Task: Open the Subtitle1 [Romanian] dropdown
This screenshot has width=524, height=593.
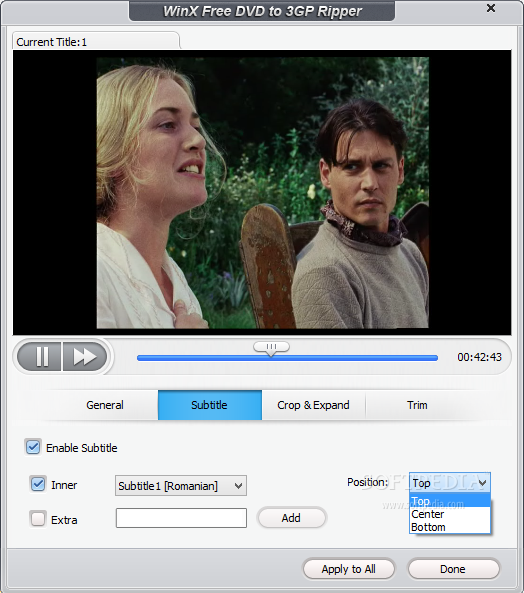Action: click(x=181, y=486)
